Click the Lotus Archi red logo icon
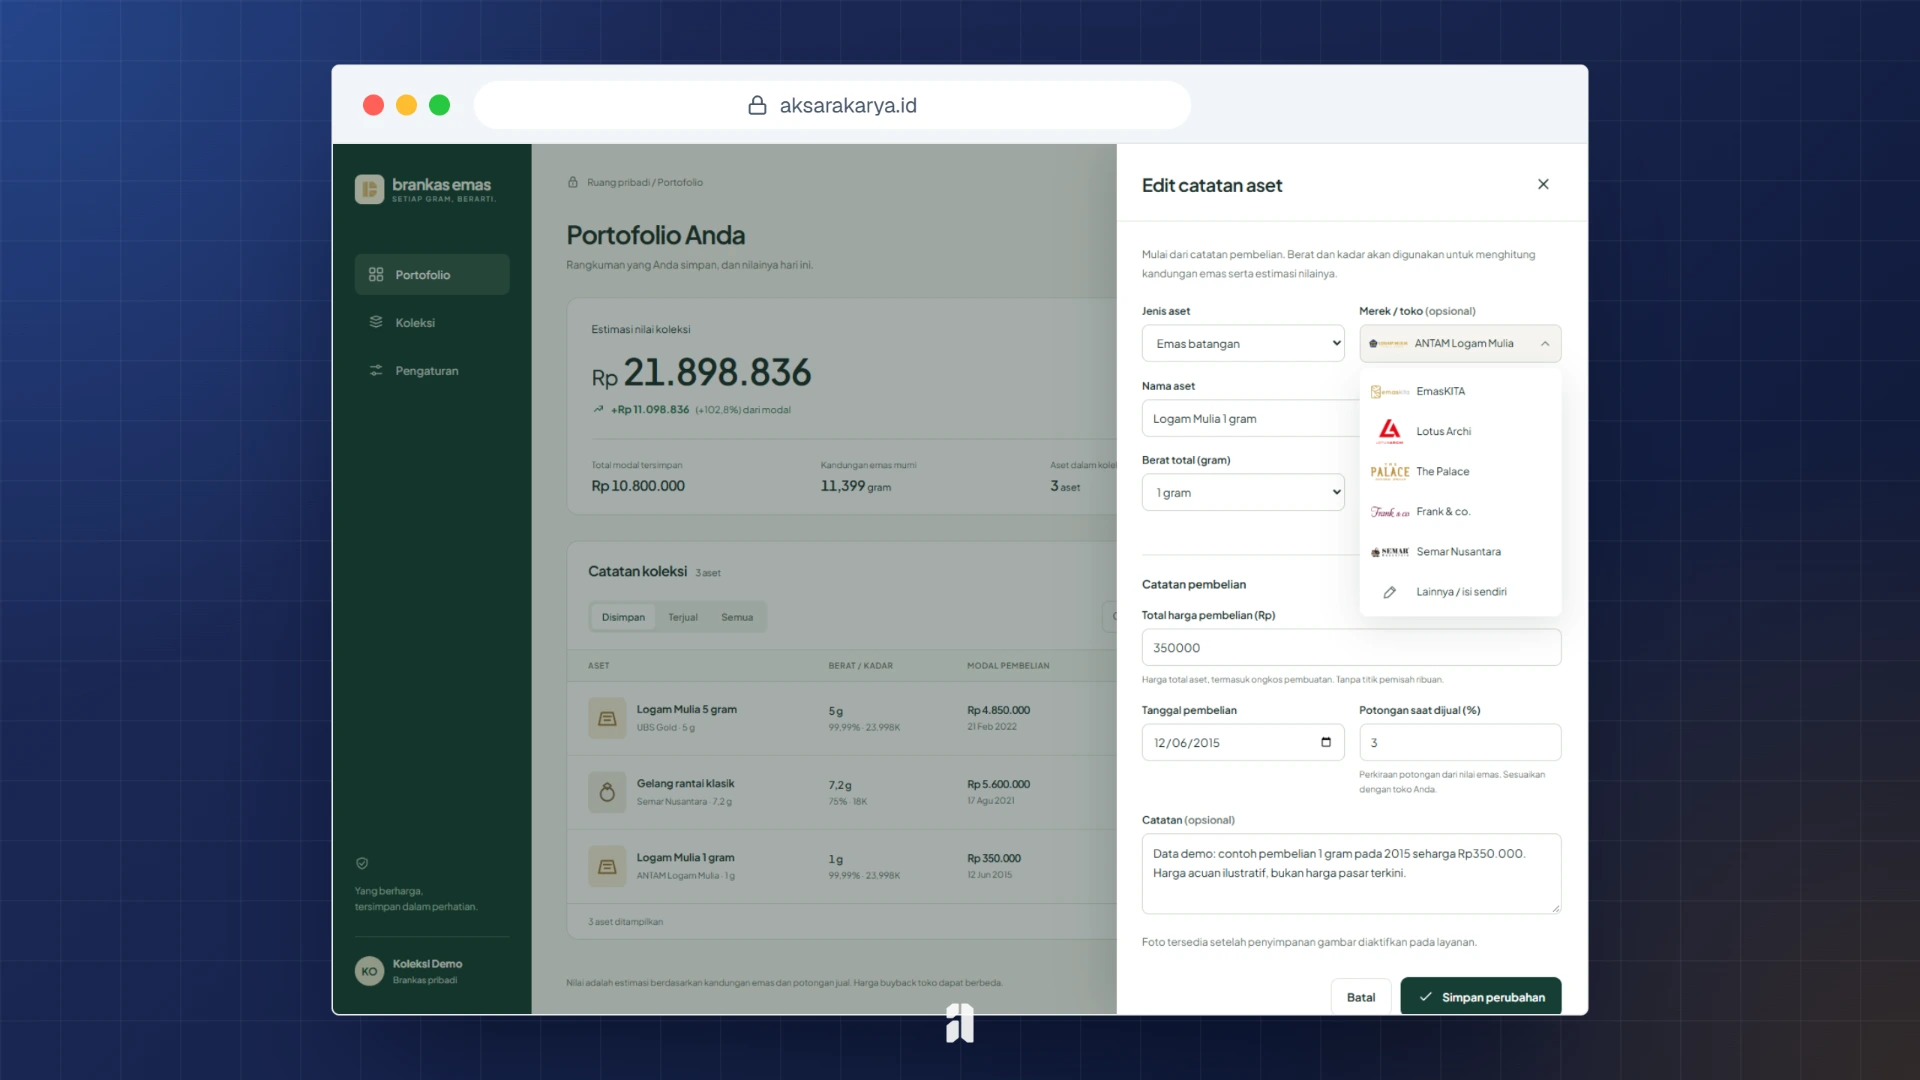Viewport: 1920px width, 1080px height. point(1390,431)
